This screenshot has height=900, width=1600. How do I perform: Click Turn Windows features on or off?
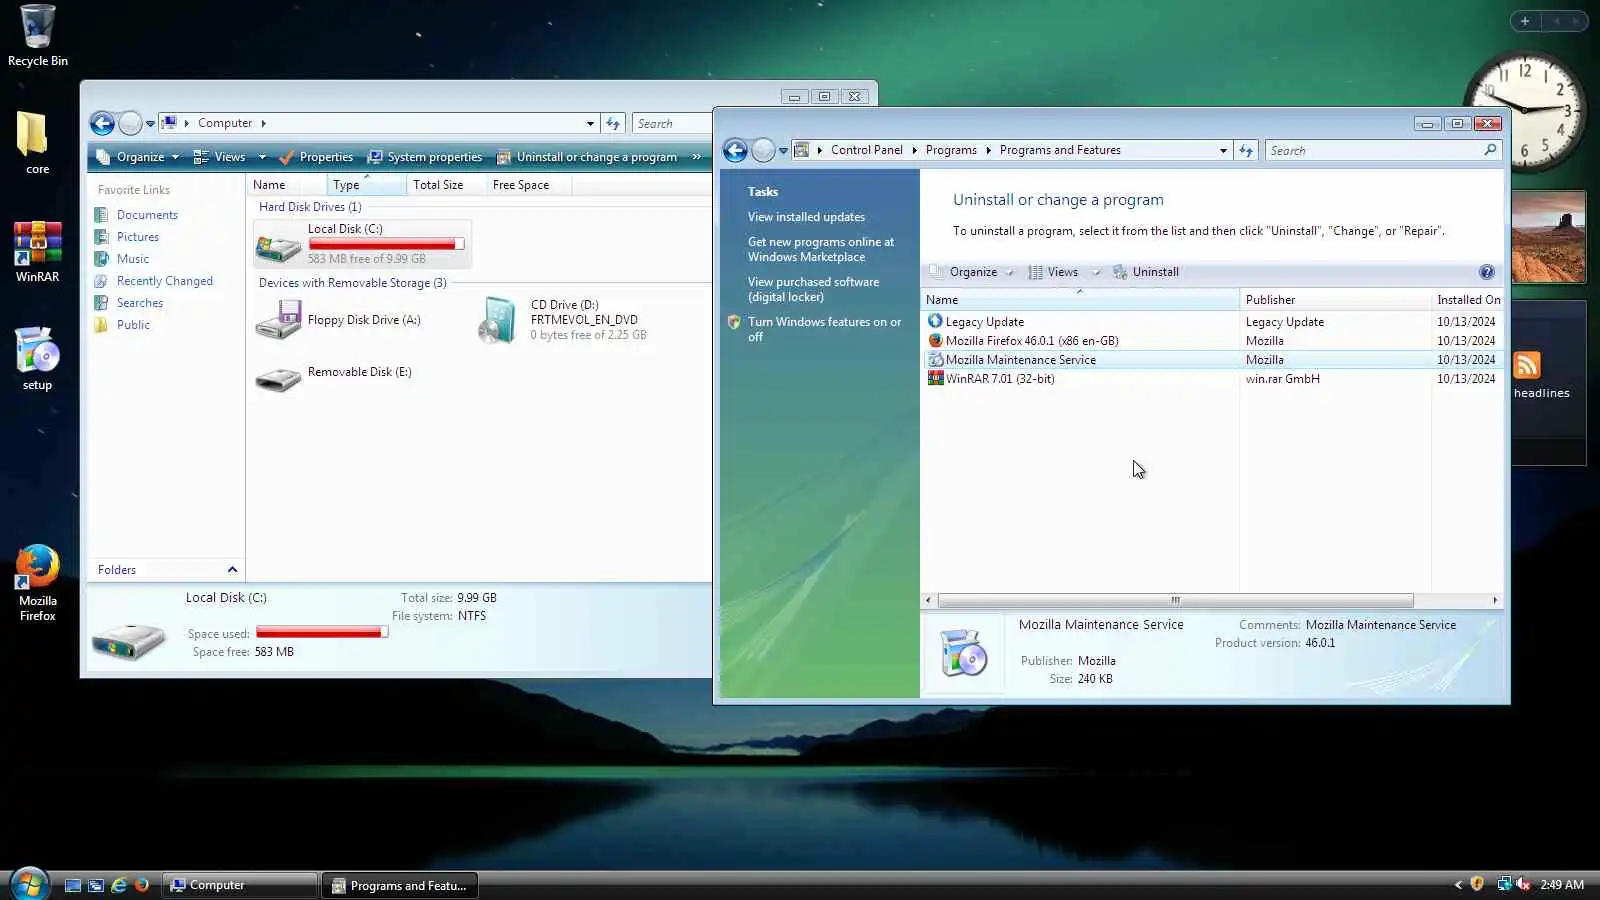pos(824,329)
